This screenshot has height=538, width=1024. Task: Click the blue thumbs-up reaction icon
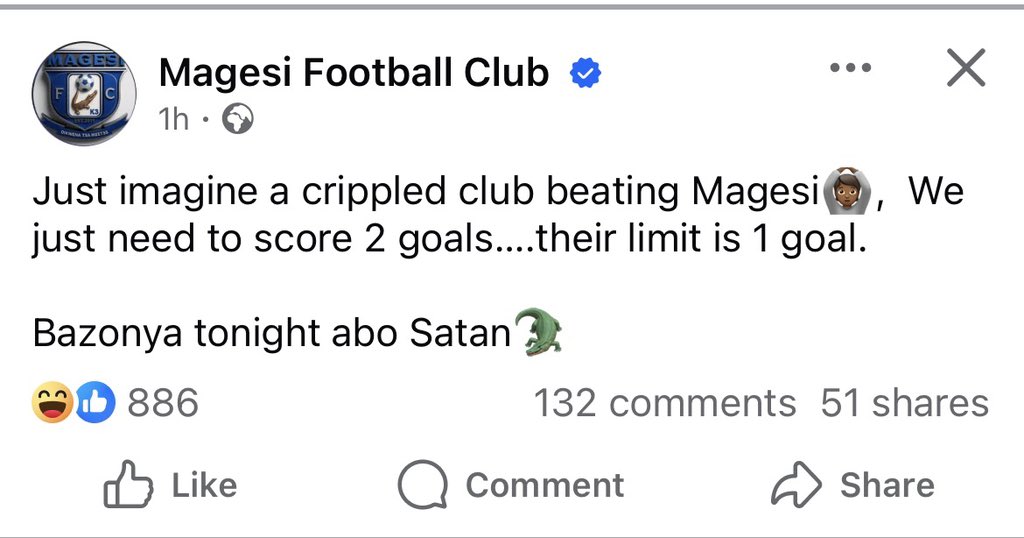(95, 402)
